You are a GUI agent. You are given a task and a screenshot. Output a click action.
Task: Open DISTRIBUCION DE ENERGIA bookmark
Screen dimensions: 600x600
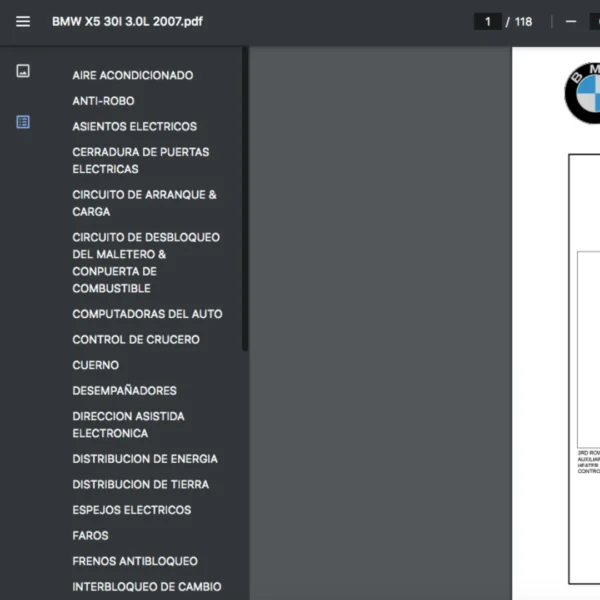[x=145, y=459]
